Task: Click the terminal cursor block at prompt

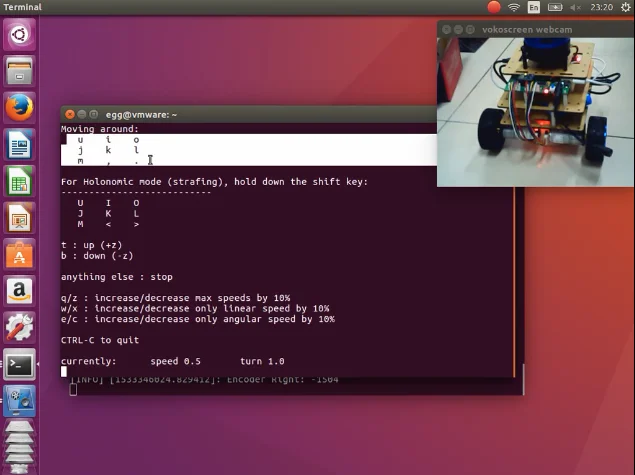Action: [x=64, y=372]
